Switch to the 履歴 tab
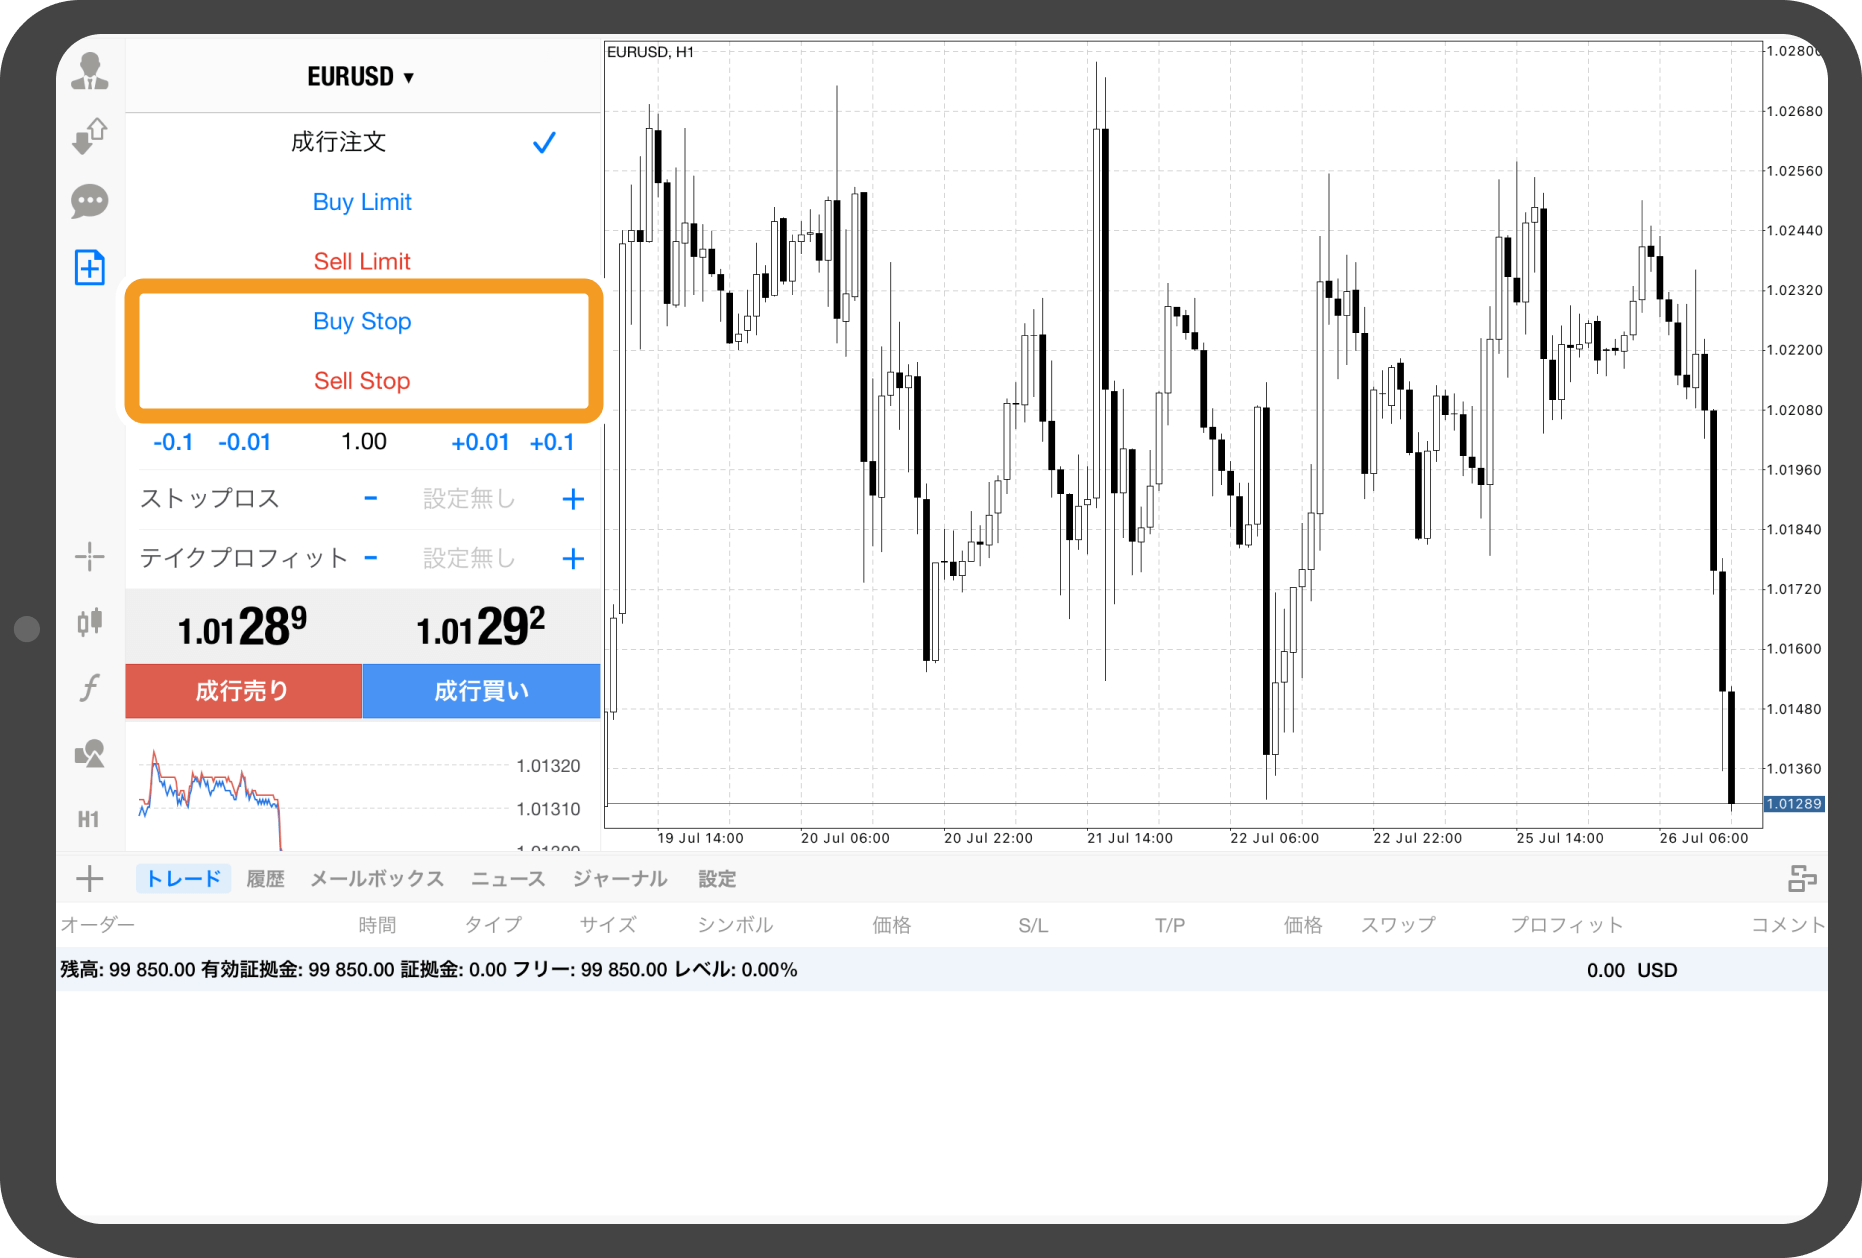Screen dimensions: 1862x1258 click(265, 879)
